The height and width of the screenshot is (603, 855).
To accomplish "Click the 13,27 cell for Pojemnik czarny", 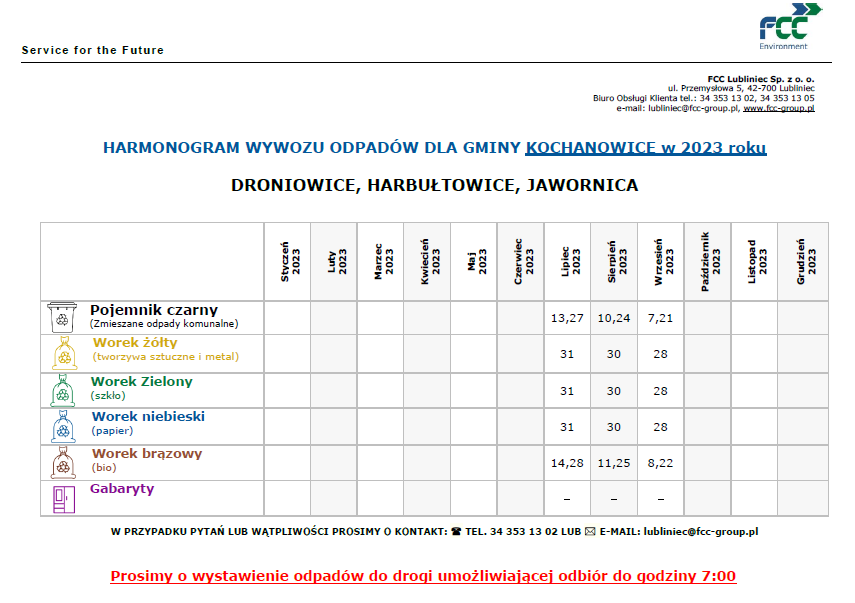I will click(567, 317).
